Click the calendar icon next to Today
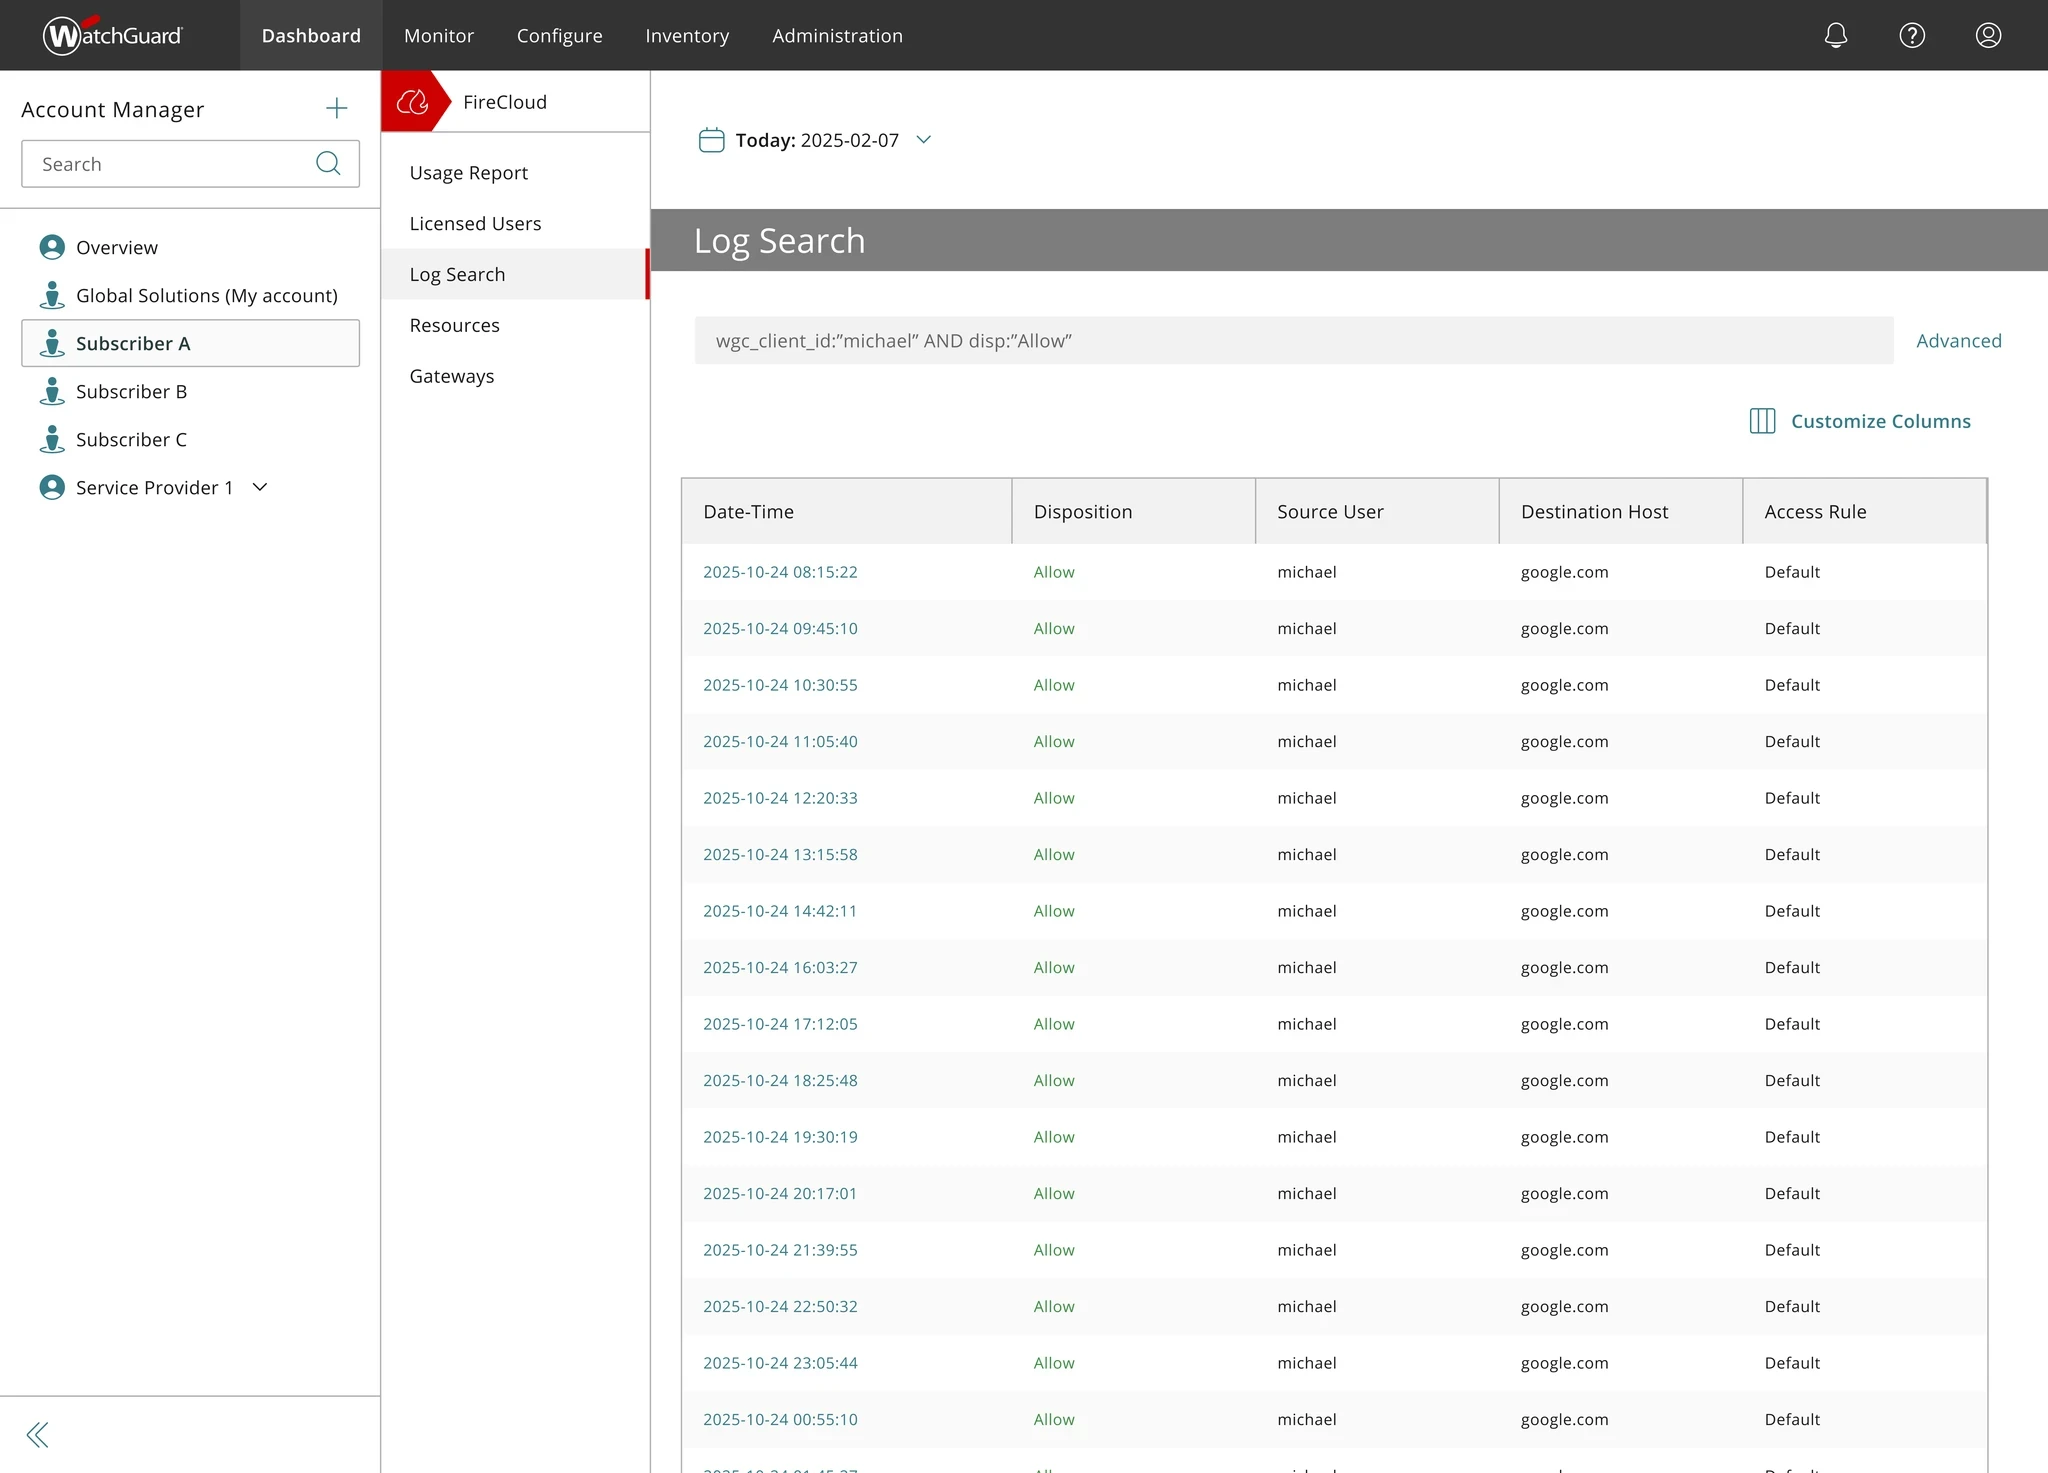2048x1473 pixels. (711, 140)
